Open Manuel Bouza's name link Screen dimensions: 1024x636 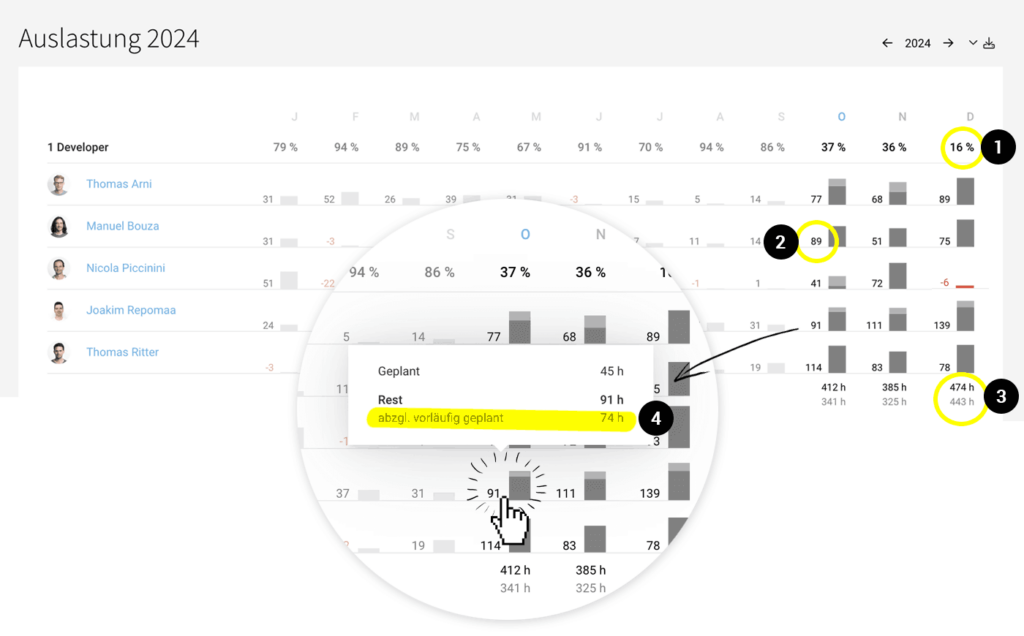click(x=122, y=226)
